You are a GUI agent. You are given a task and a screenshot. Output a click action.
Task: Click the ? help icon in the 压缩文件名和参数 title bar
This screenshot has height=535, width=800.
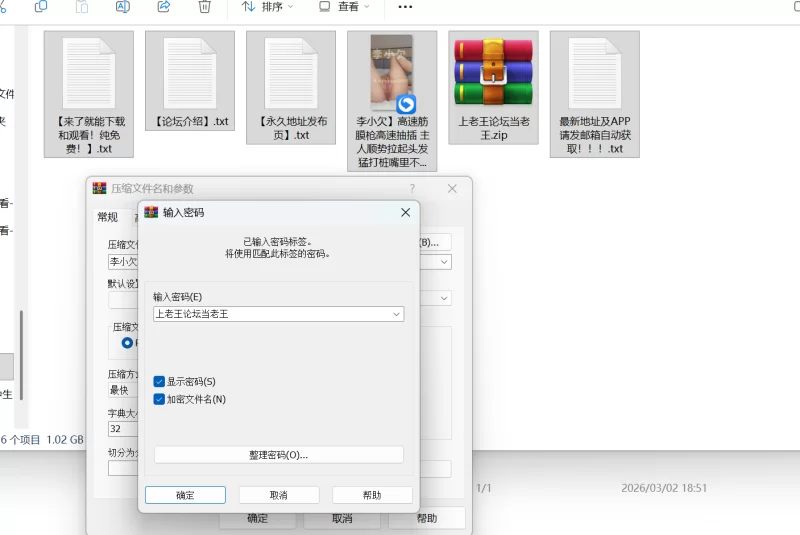pyautogui.click(x=412, y=188)
